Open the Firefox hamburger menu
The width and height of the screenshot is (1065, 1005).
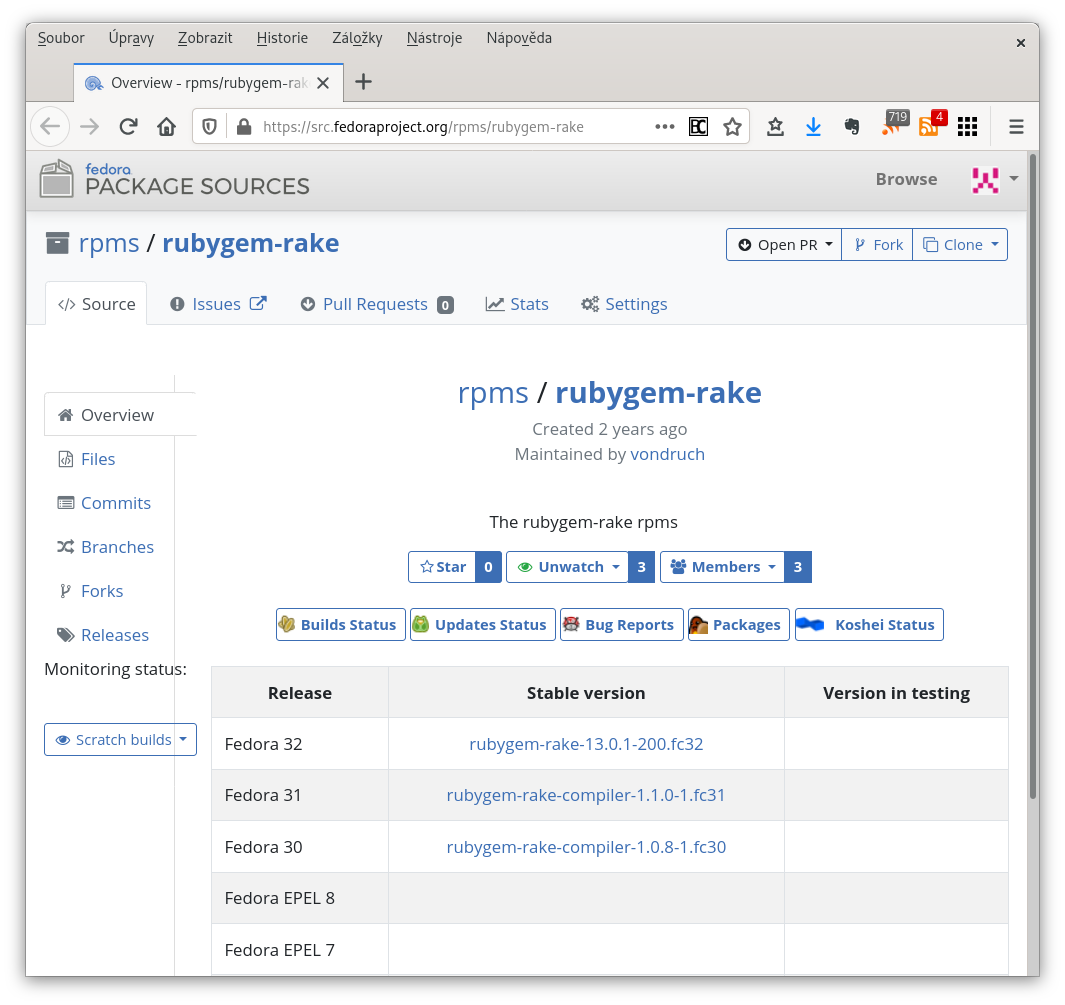(x=1016, y=126)
